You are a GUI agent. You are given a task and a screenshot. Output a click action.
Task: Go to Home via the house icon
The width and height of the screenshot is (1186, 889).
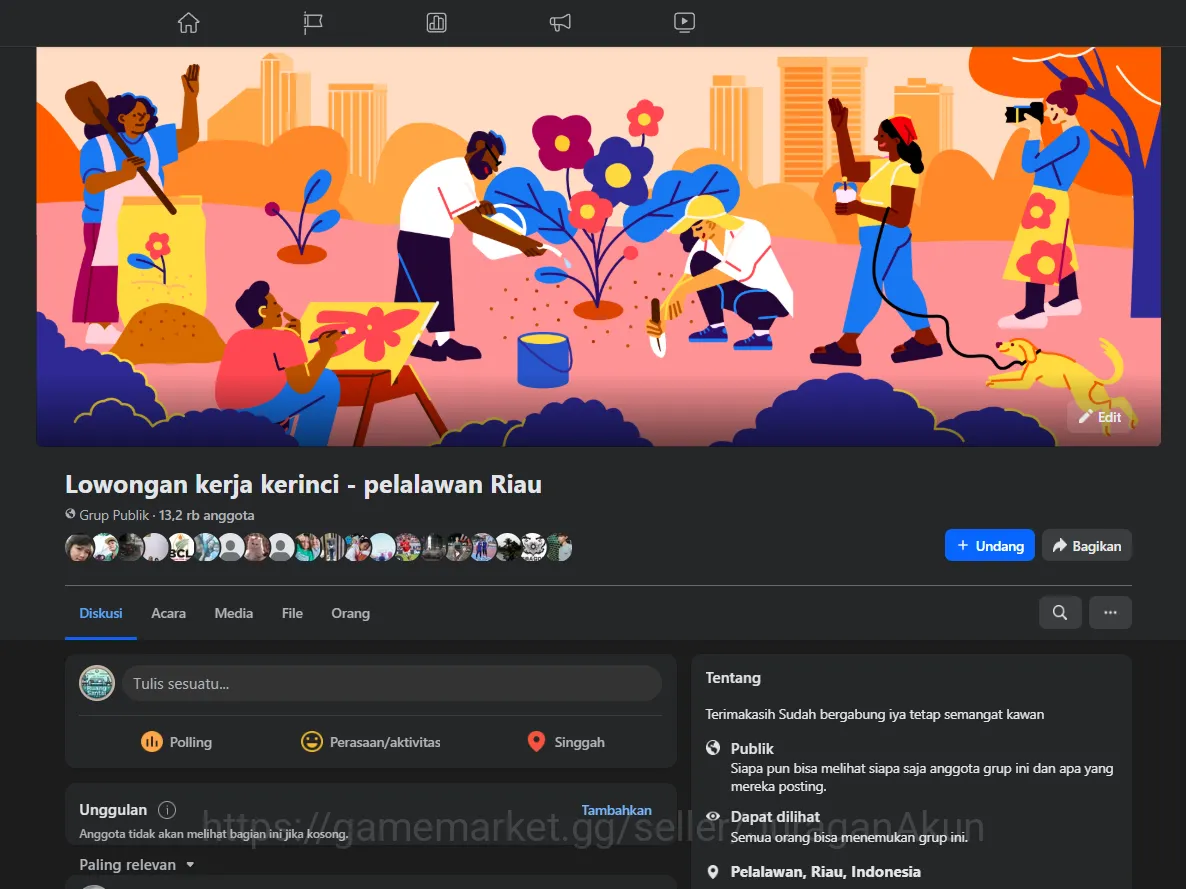(x=188, y=23)
